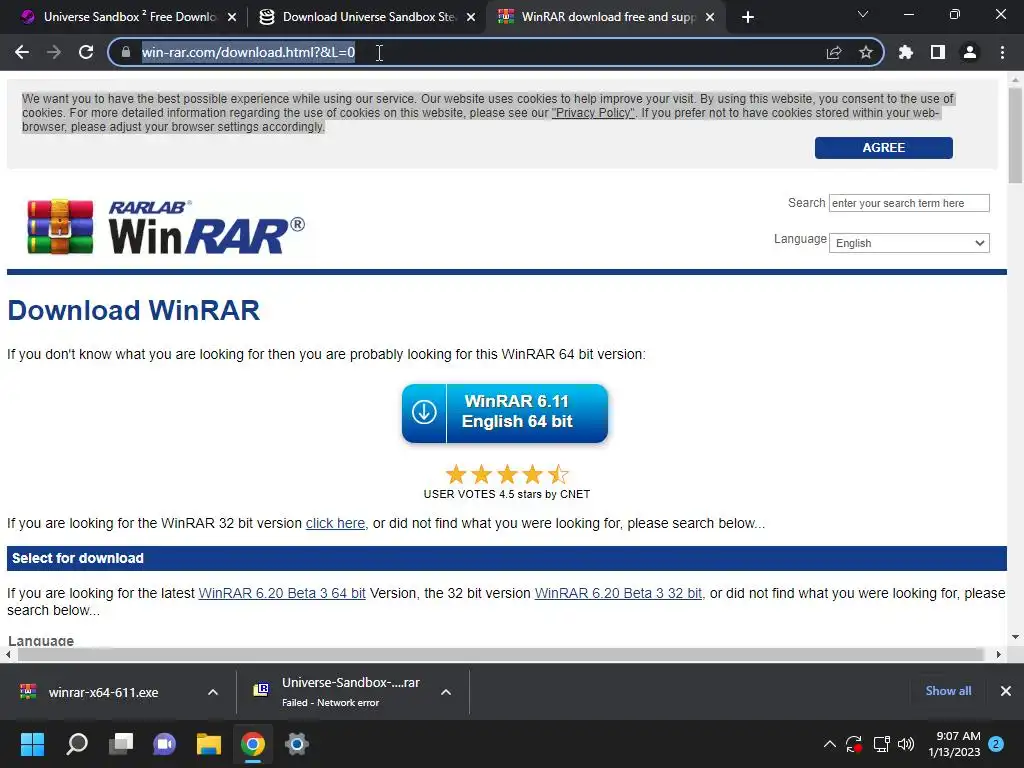The height and width of the screenshot is (768, 1024).
Task: Open the Chrome three-dot menu
Action: pyautogui.click(x=1002, y=52)
